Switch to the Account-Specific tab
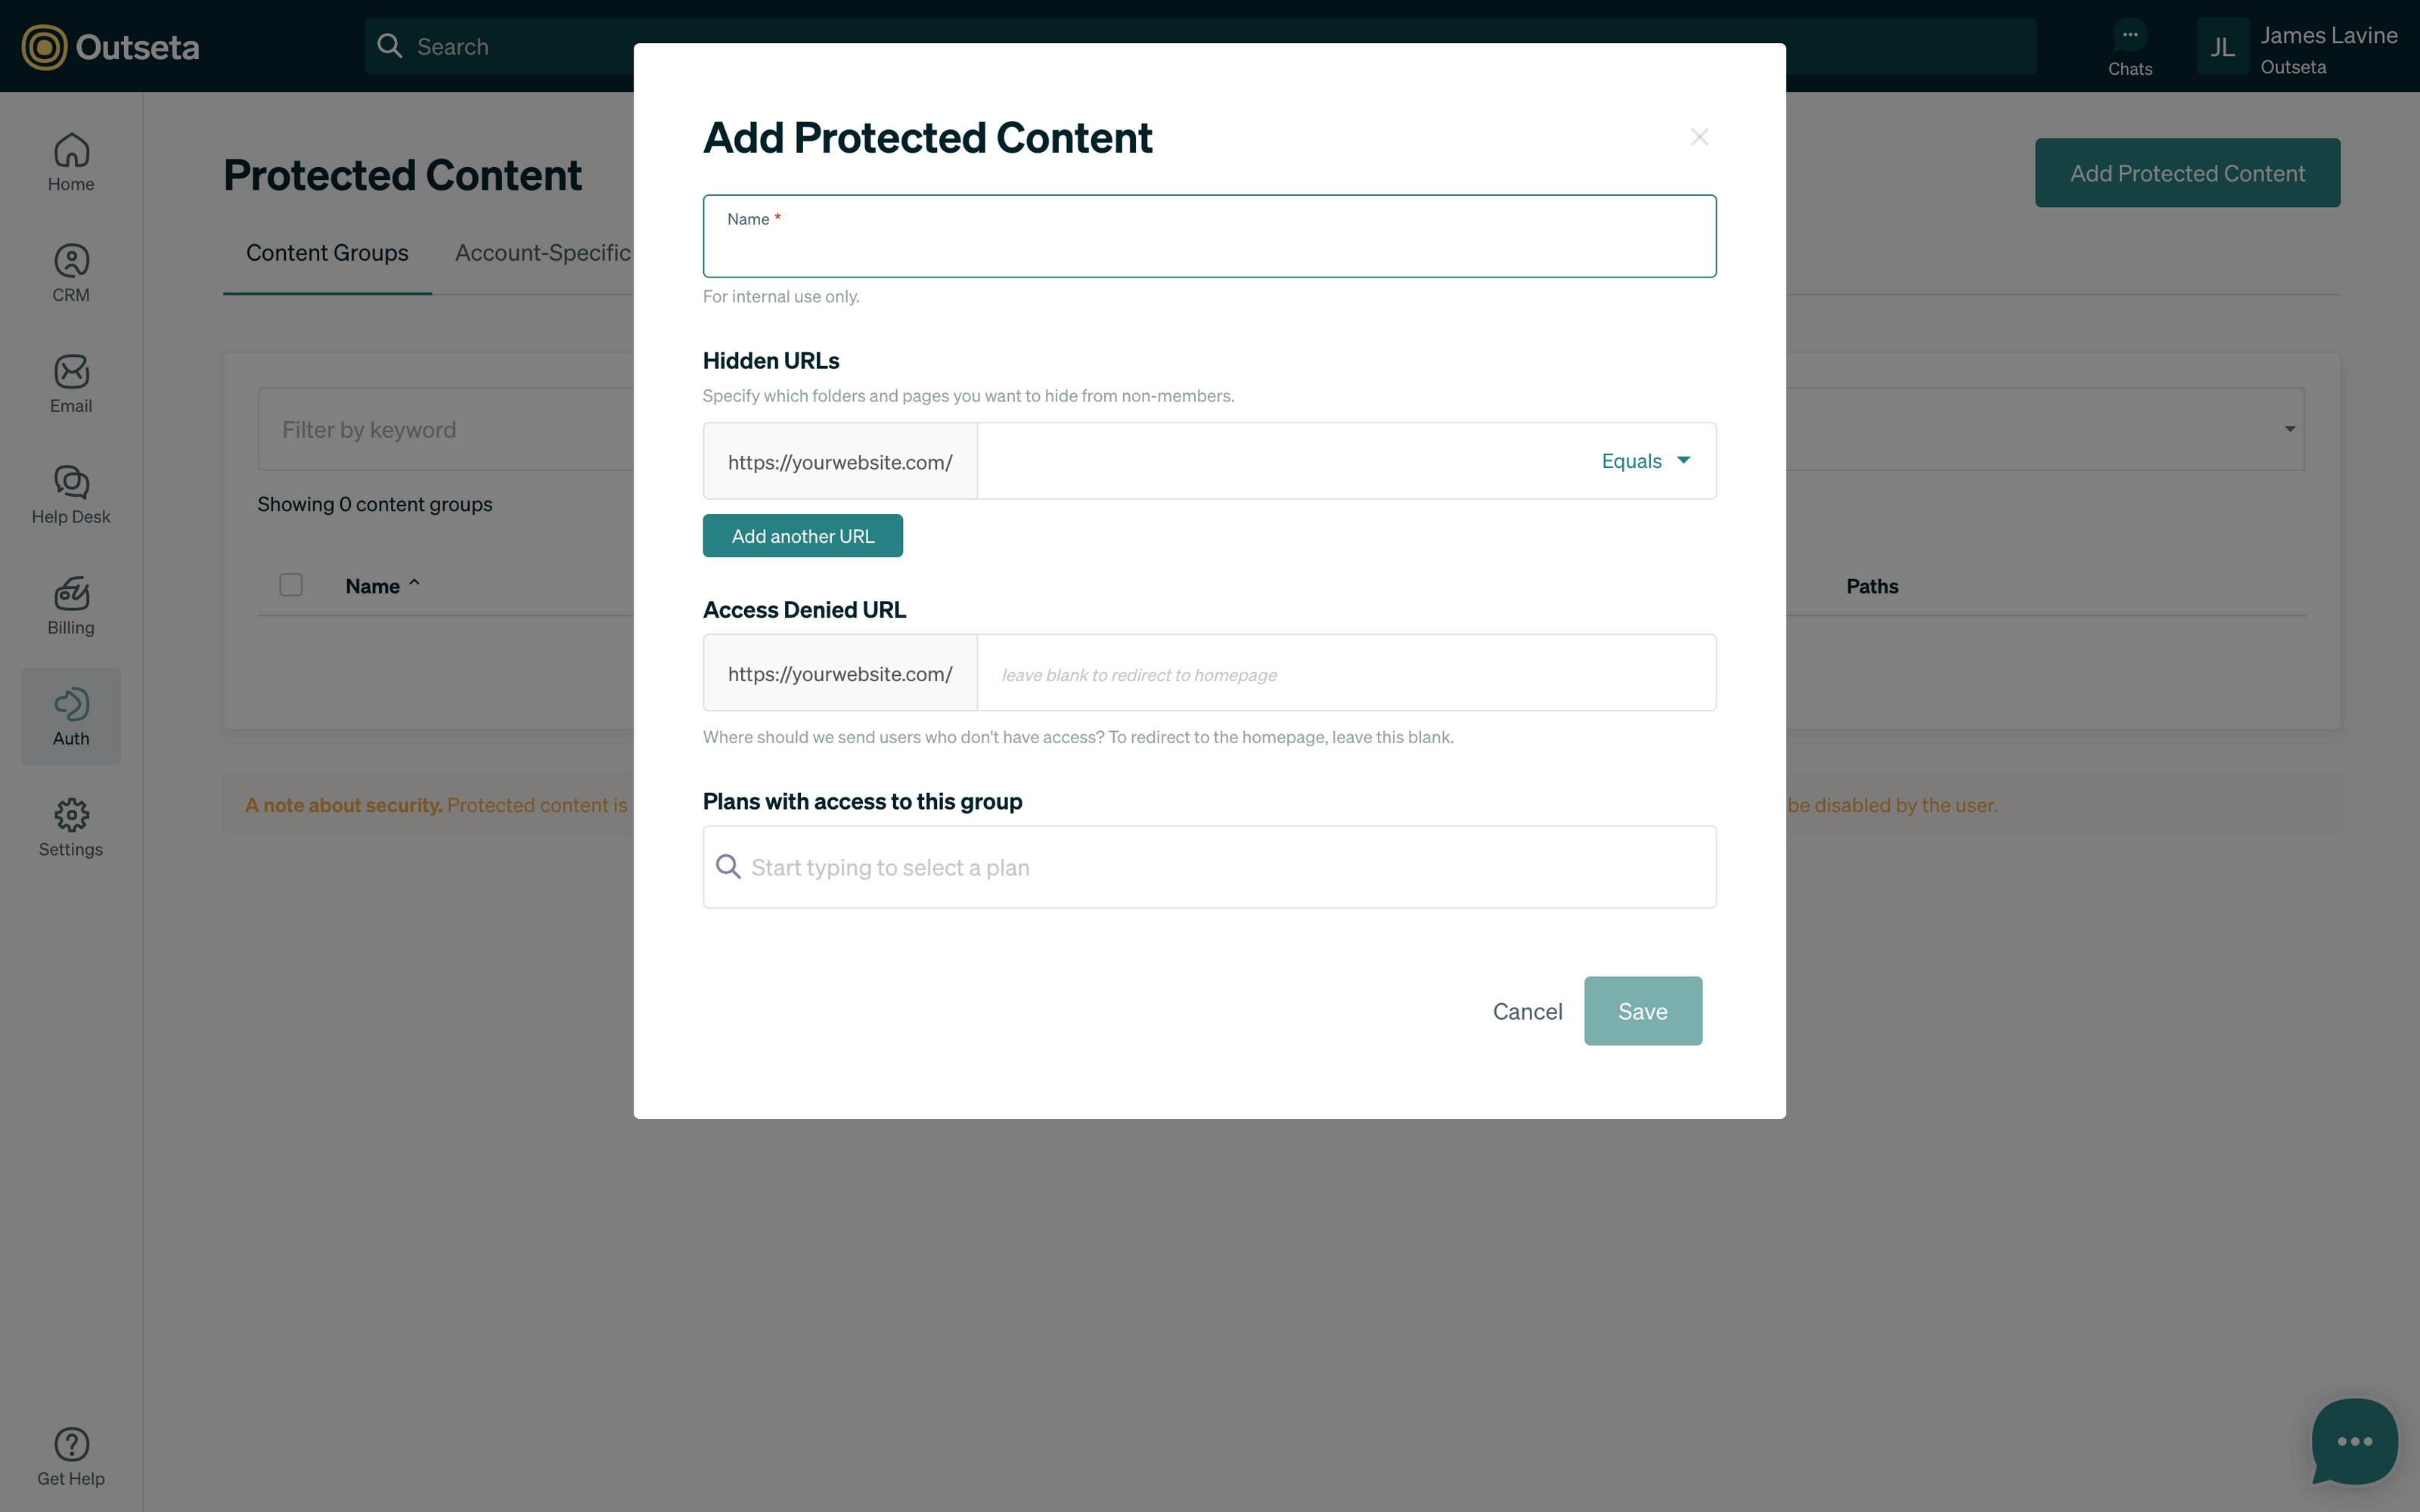The image size is (2420, 1512). (x=543, y=252)
